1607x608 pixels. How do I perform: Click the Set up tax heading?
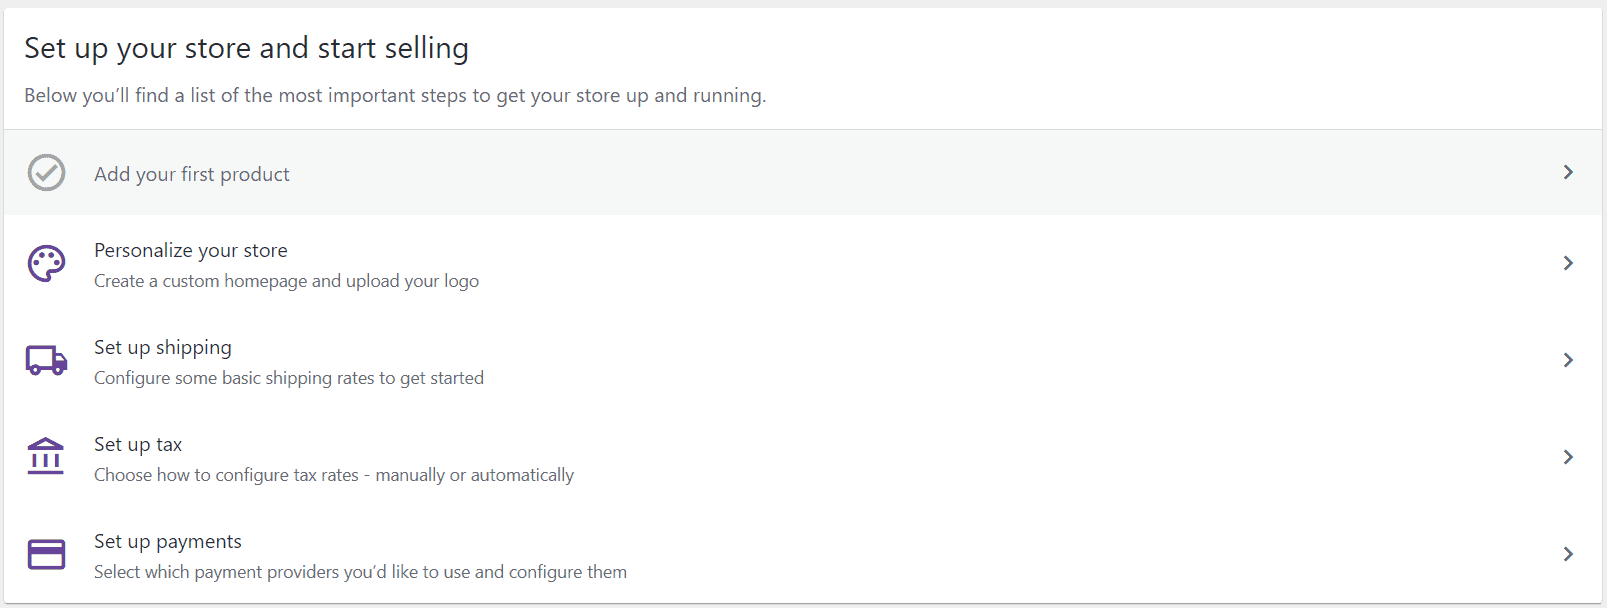click(138, 444)
